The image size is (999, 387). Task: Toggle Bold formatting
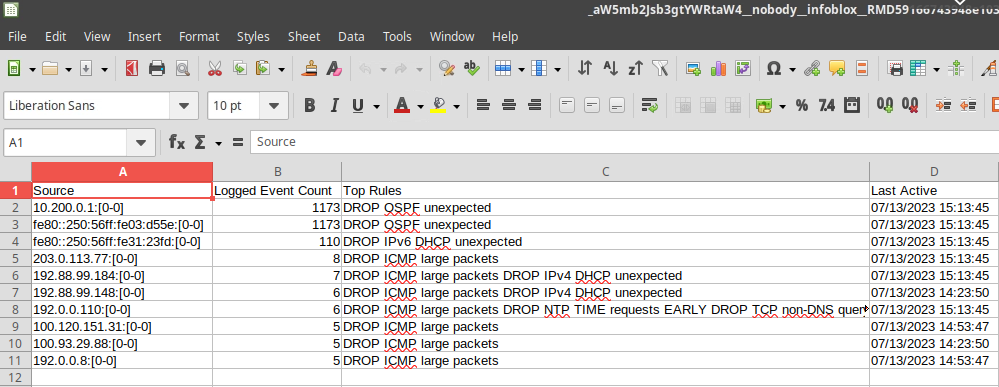310,106
